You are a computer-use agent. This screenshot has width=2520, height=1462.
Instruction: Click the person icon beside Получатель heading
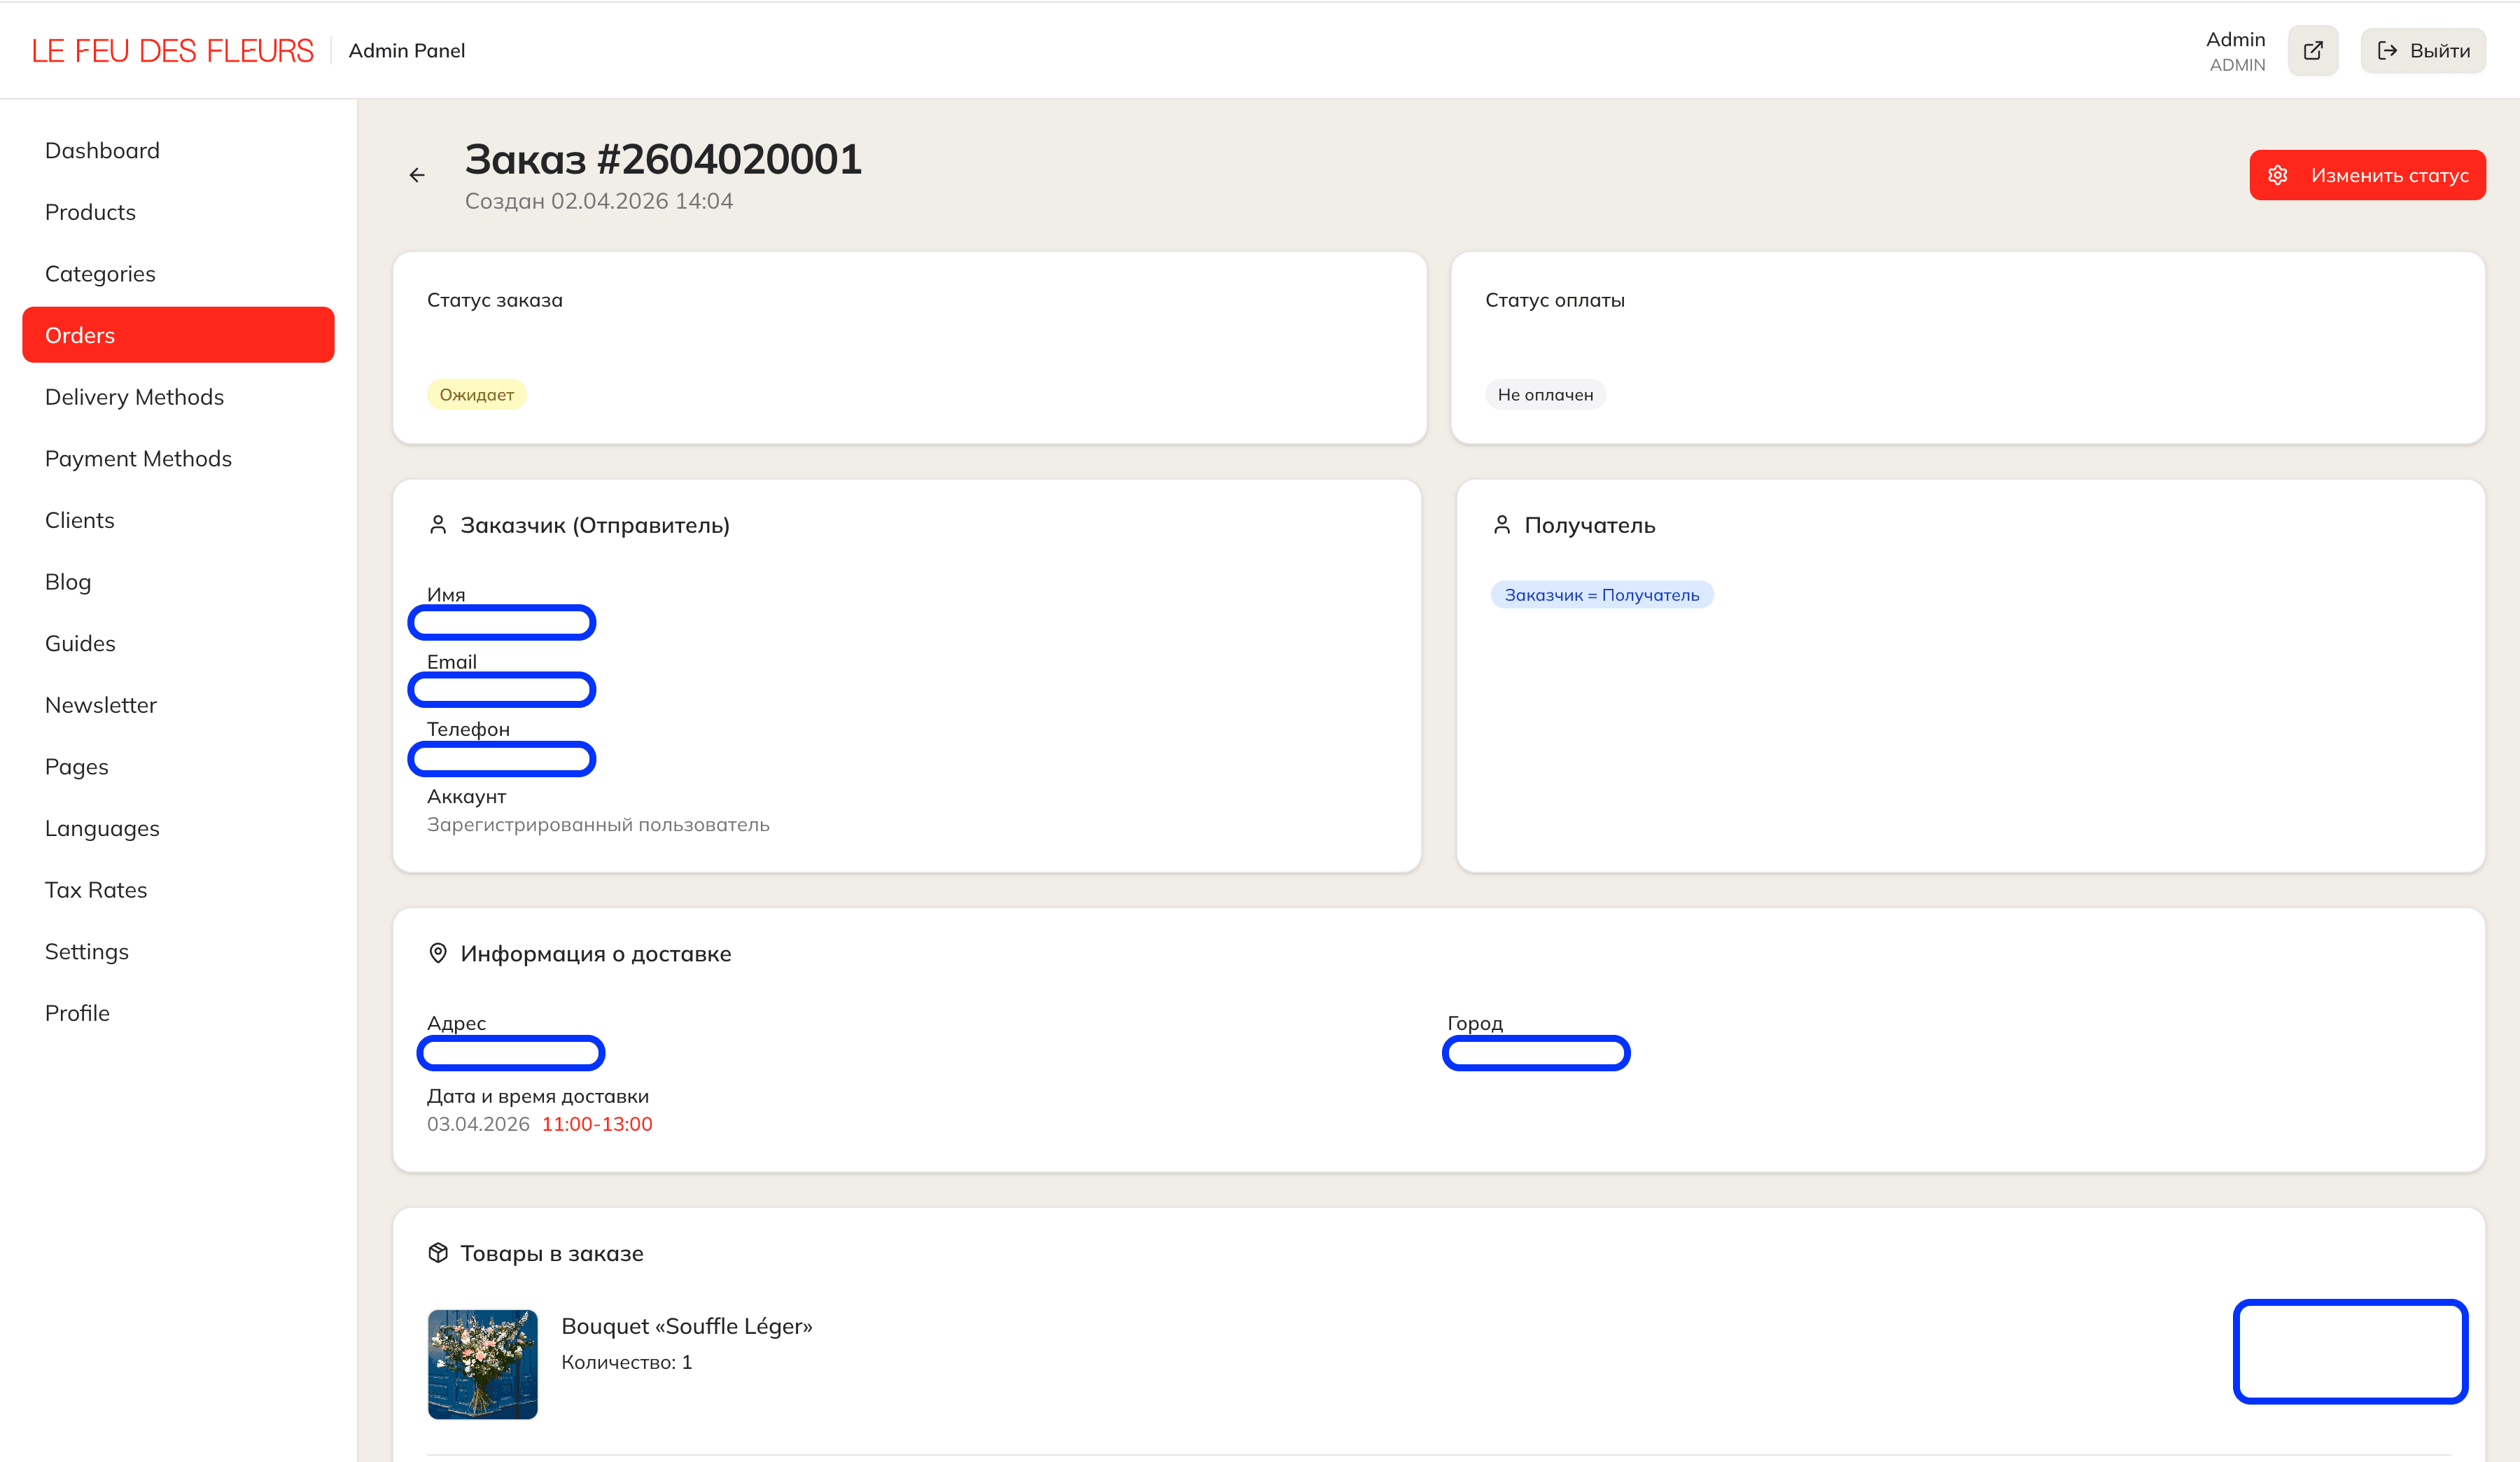coord(1501,525)
